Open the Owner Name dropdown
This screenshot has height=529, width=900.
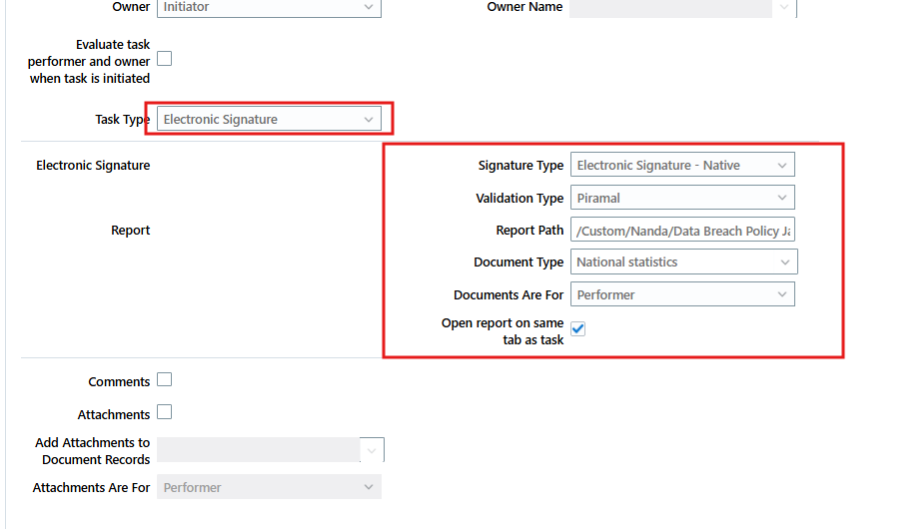coord(683,7)
